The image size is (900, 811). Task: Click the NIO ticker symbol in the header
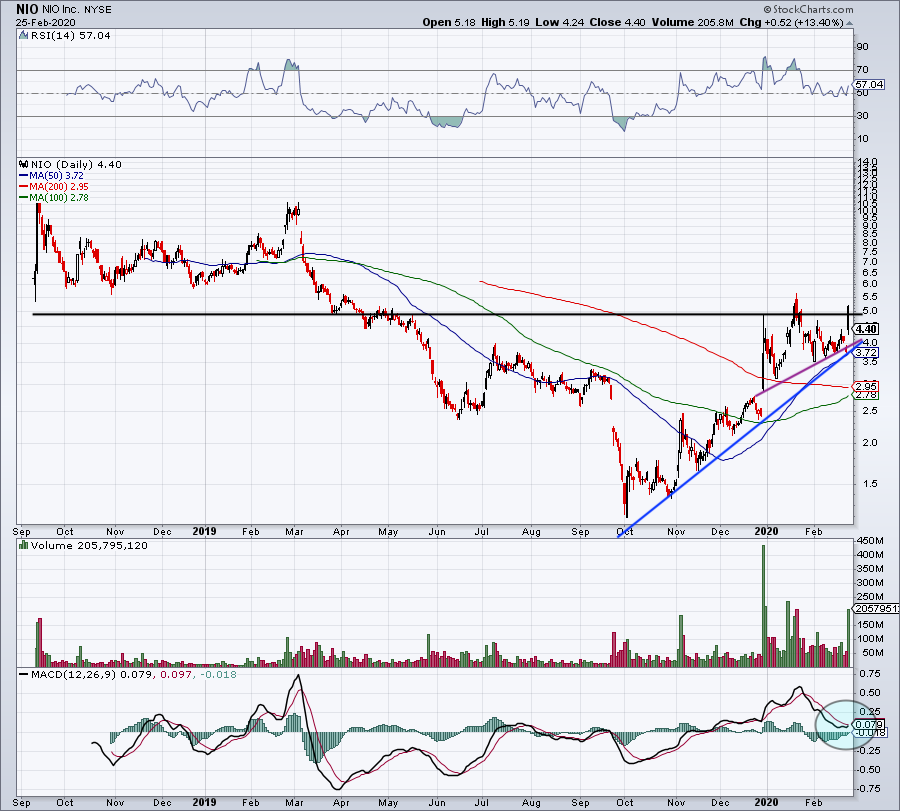[x=27, y=9]
